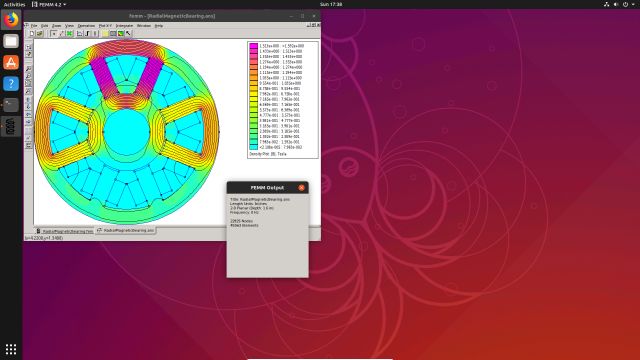The image size is (640, 360).
Task: Open the Zoom menu
Action: (x=56, y=26)
